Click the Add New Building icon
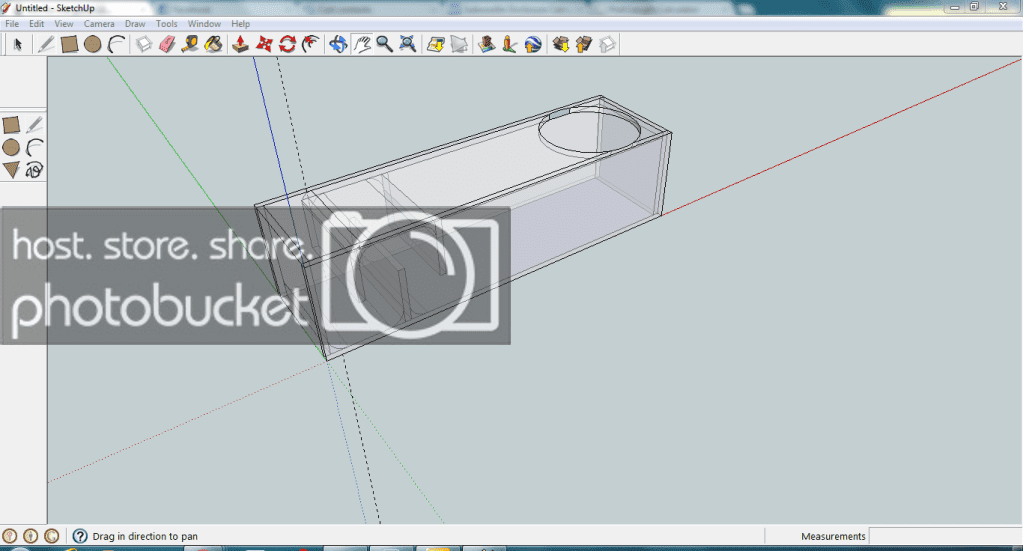Viewport: 1023px width, 551px height. pos(486,44)
